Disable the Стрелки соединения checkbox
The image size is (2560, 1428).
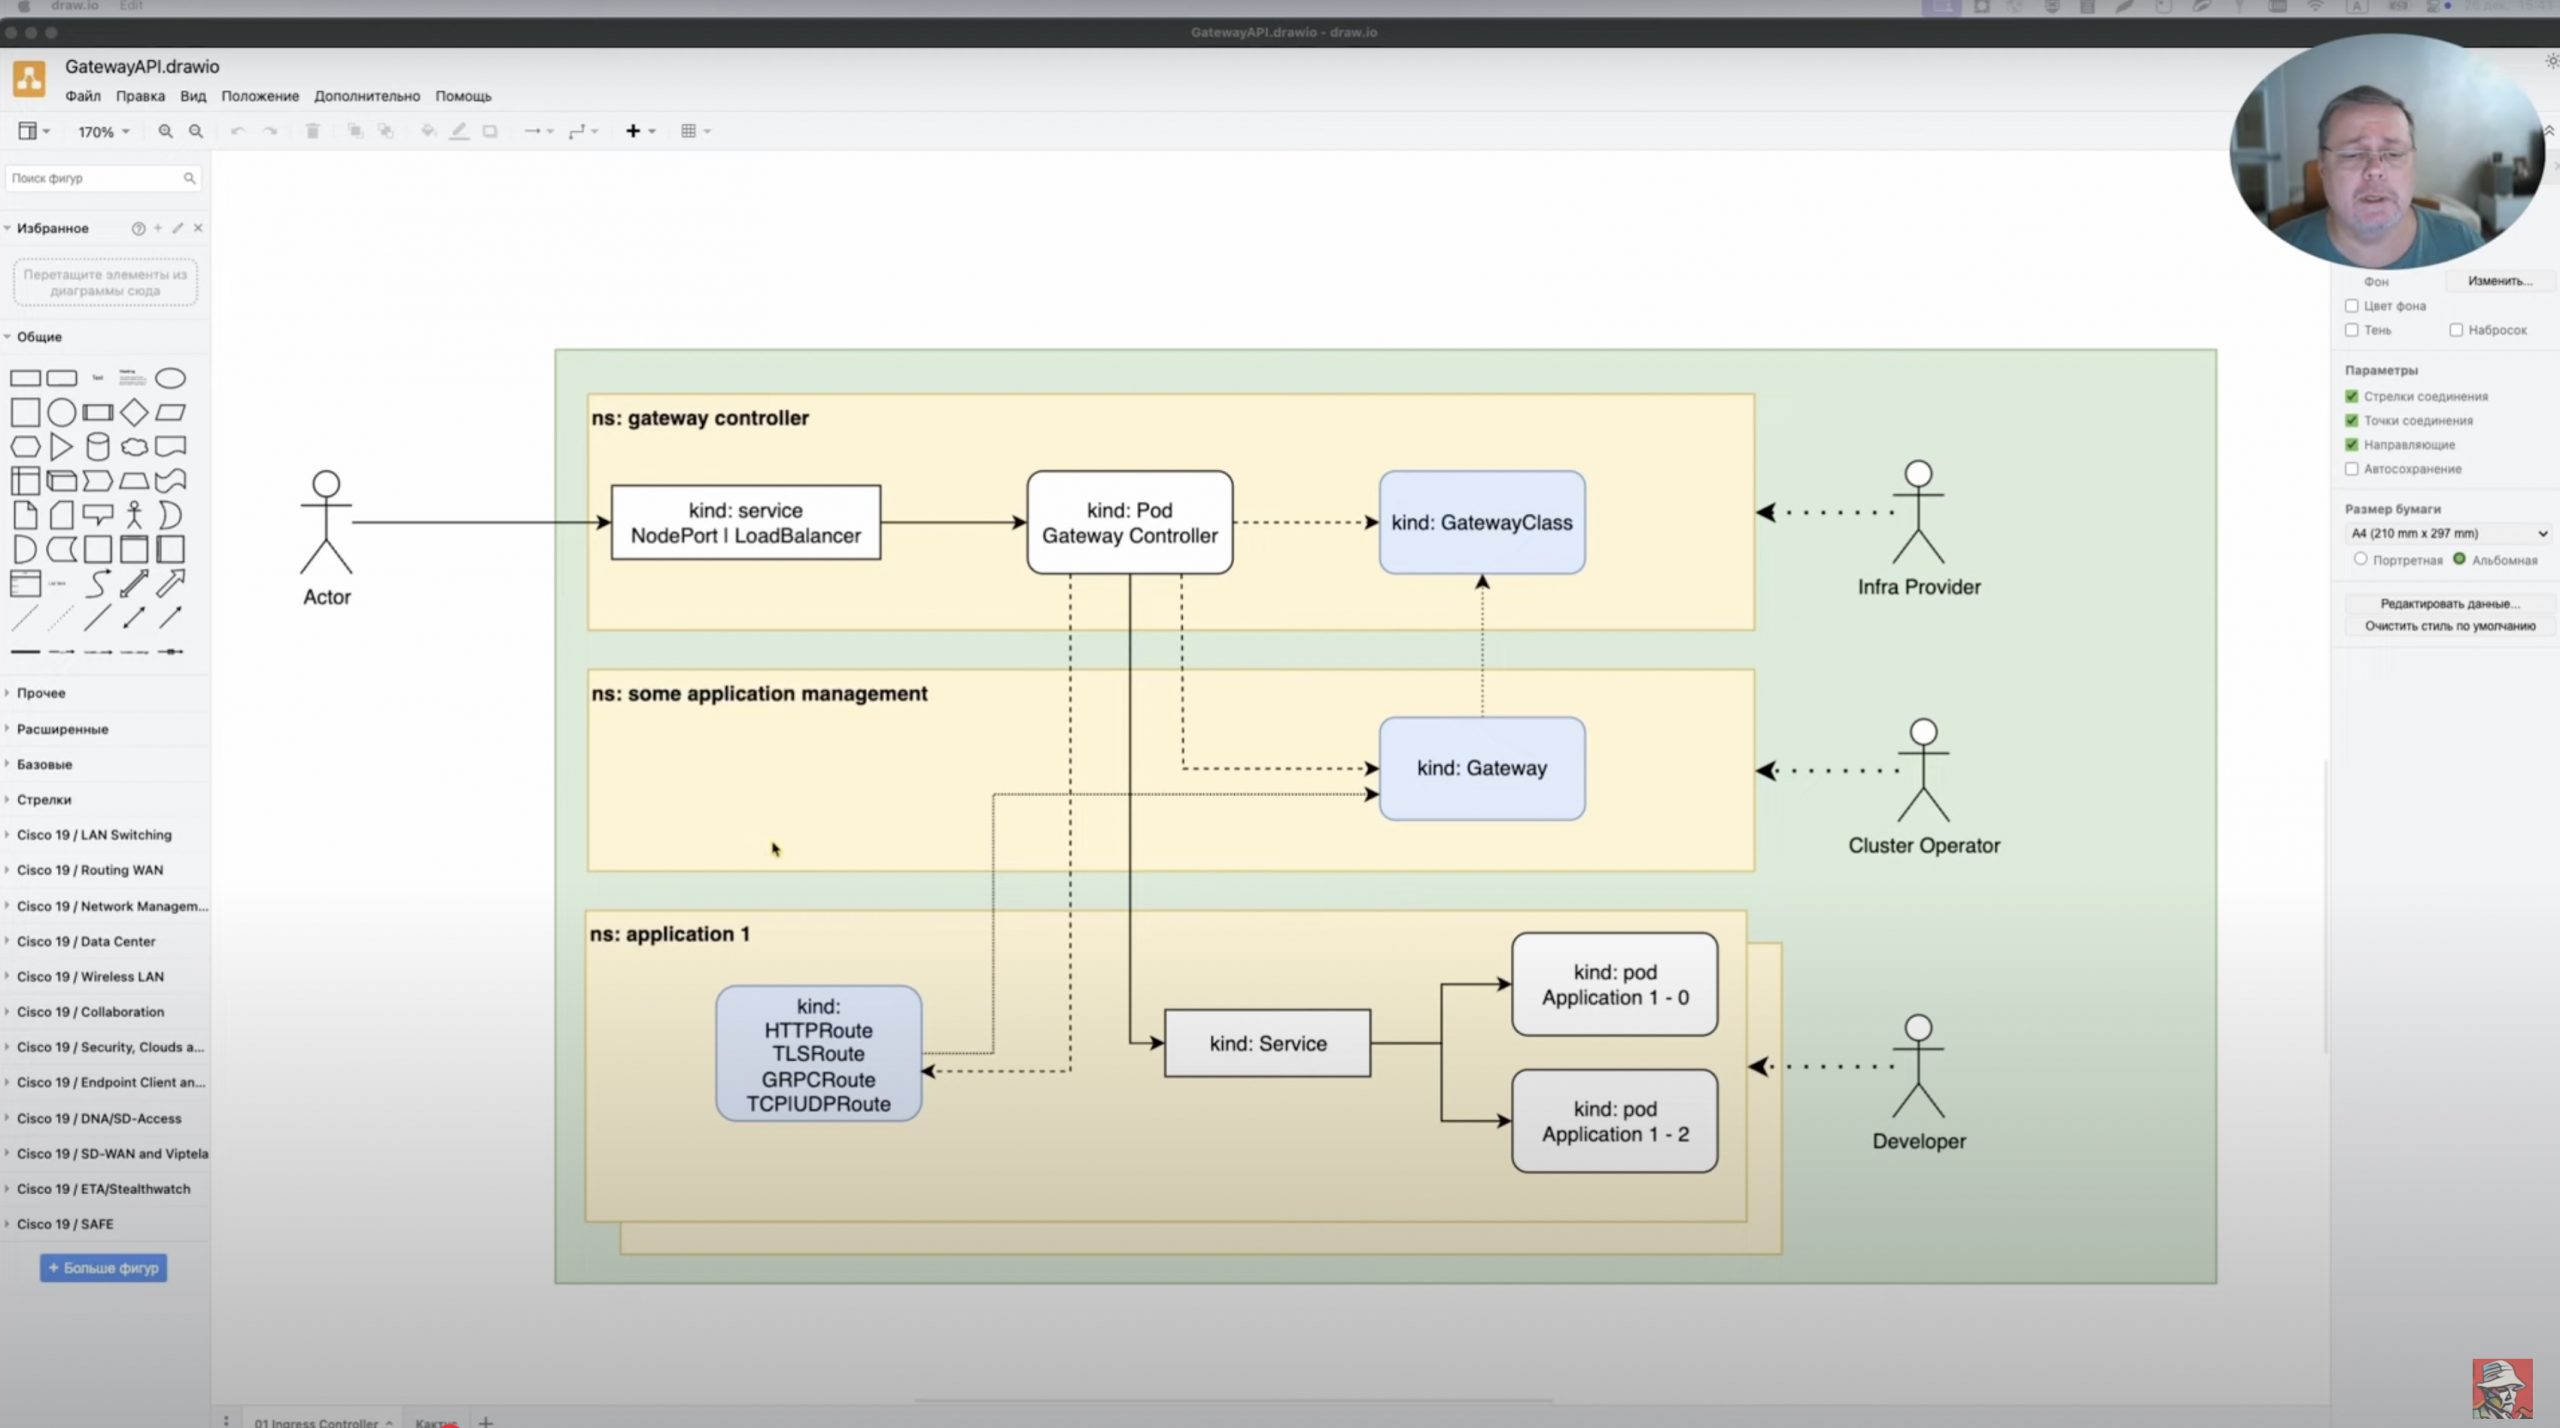click(x=2352, y=396)
